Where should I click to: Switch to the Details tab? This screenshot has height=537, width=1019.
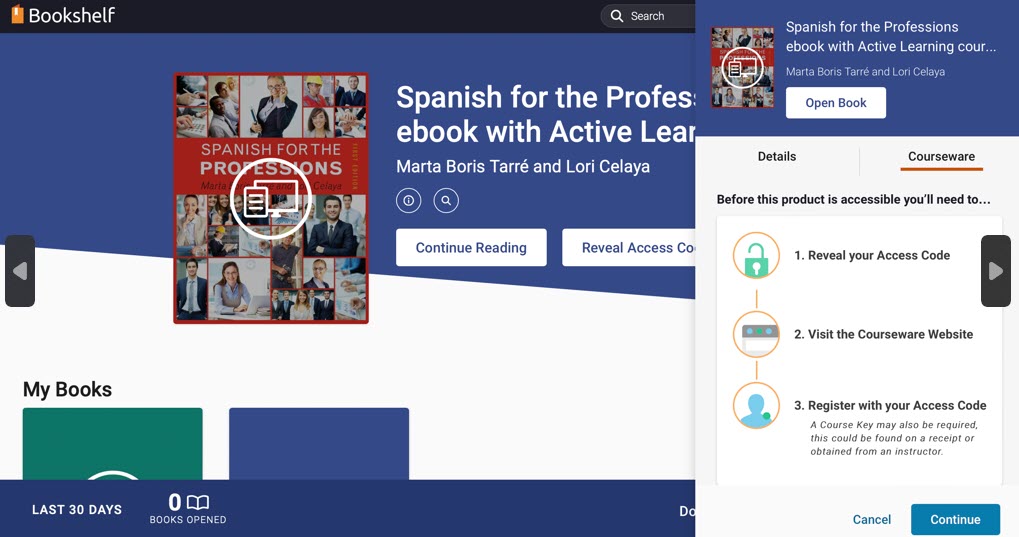point(777,157)
